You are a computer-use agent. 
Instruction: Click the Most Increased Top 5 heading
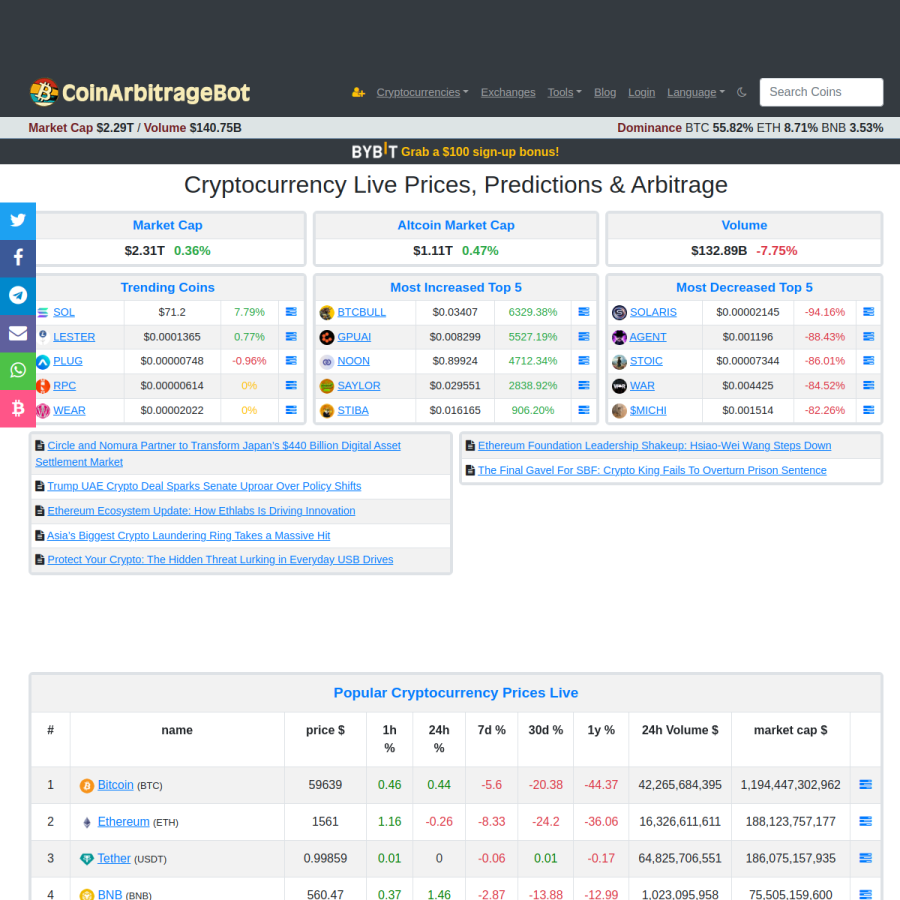tap(456, 288)
